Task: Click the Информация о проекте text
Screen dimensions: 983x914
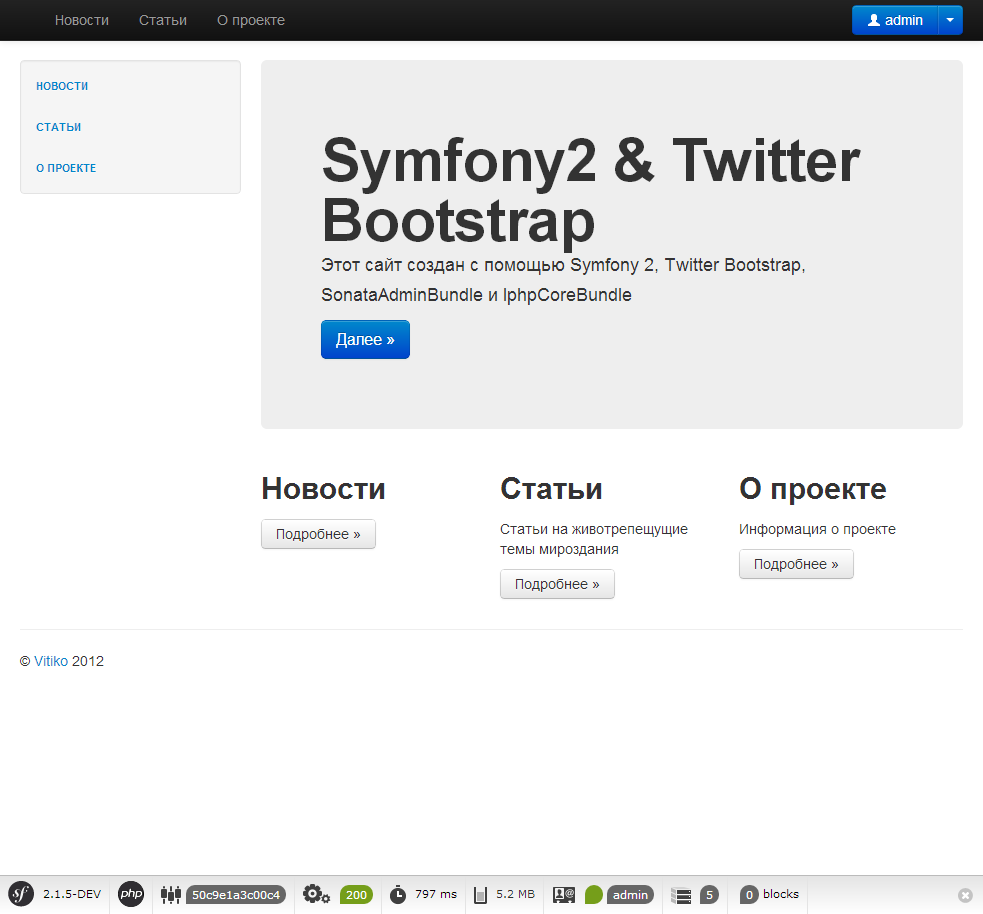Action: (817, 529)
